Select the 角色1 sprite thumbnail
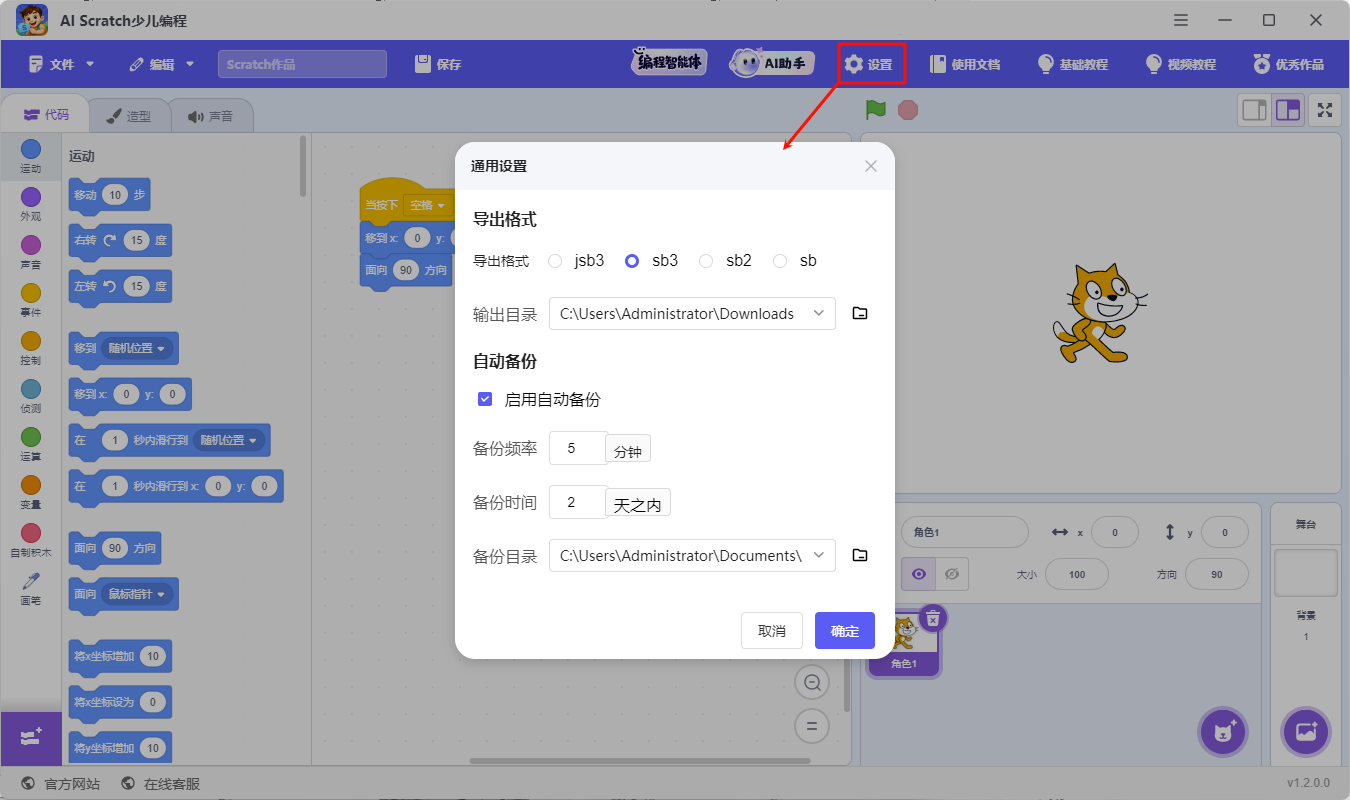Screen dimensions: 1350x800 point(904,642)
